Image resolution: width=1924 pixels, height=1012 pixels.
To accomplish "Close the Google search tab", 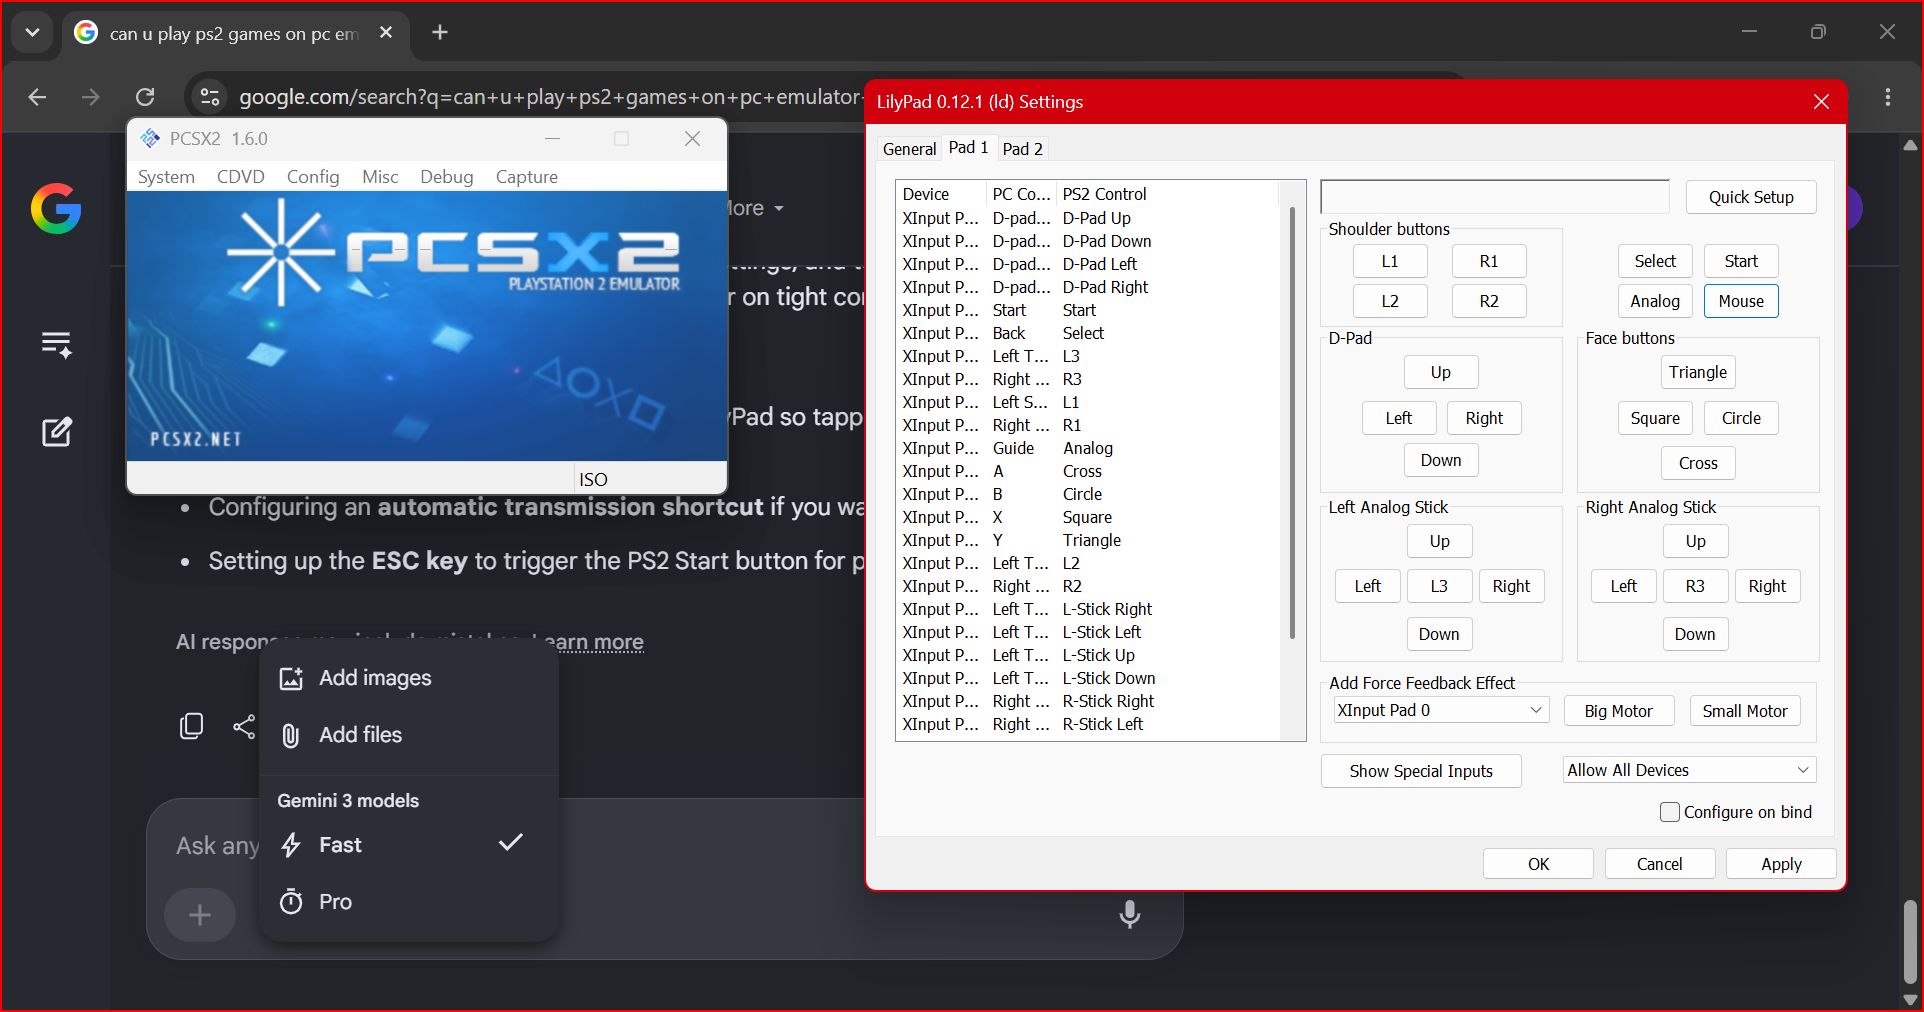I will (386, 32).
